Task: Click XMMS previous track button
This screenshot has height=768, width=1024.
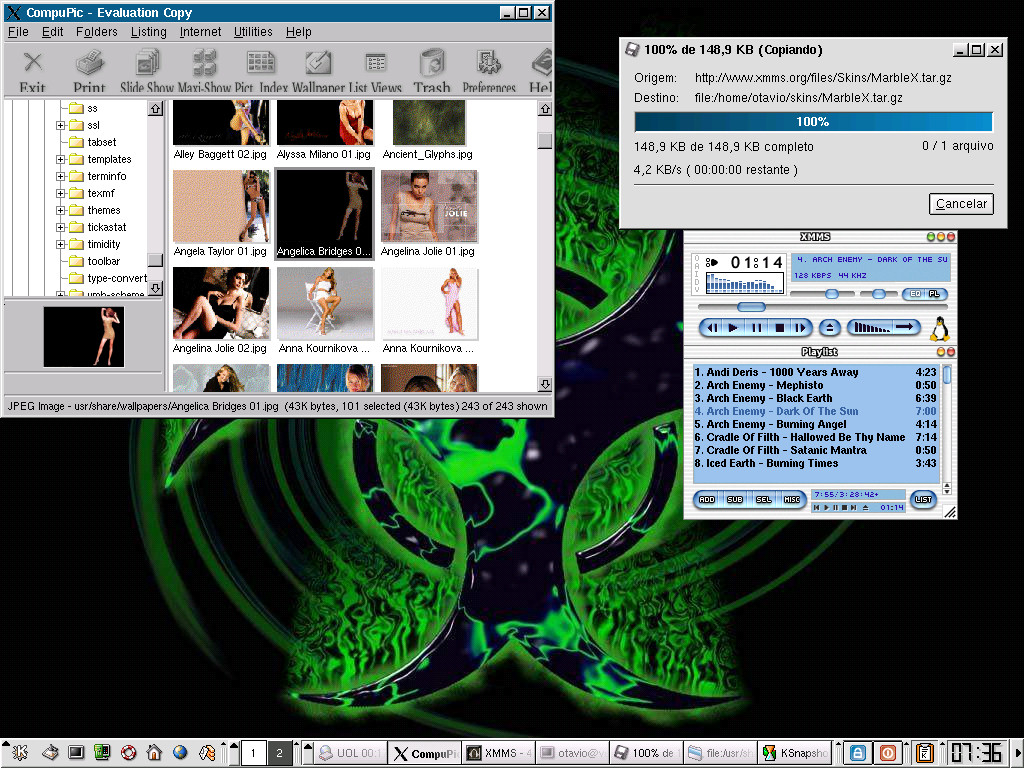Action: click(x=713, y=328)
